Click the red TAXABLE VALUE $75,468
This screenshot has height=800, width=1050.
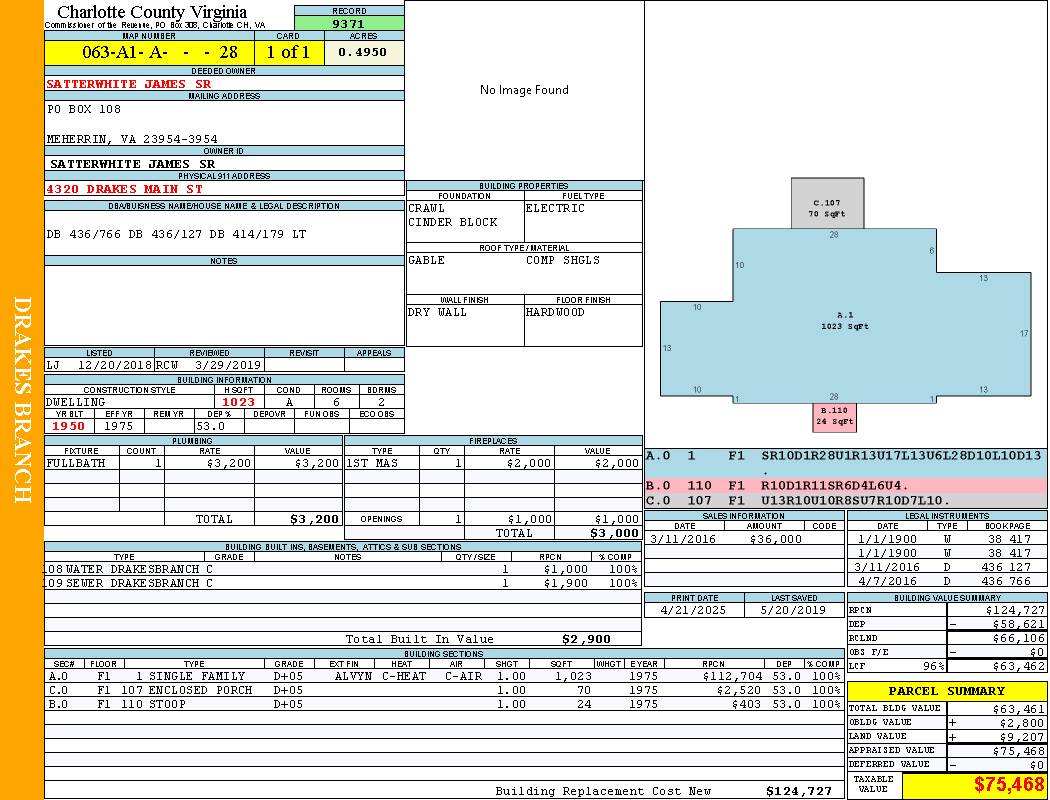click(1008, 785)
